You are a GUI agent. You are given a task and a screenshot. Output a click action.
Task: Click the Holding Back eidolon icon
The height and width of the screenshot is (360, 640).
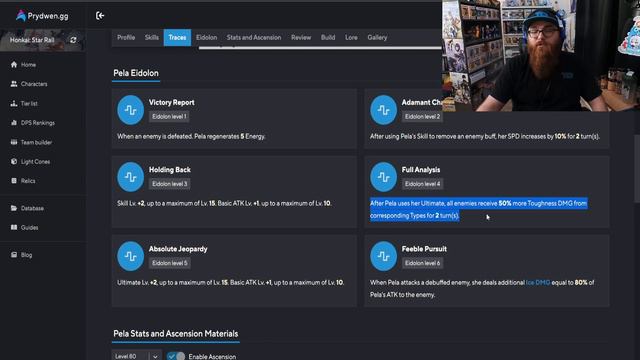[131, 177]
